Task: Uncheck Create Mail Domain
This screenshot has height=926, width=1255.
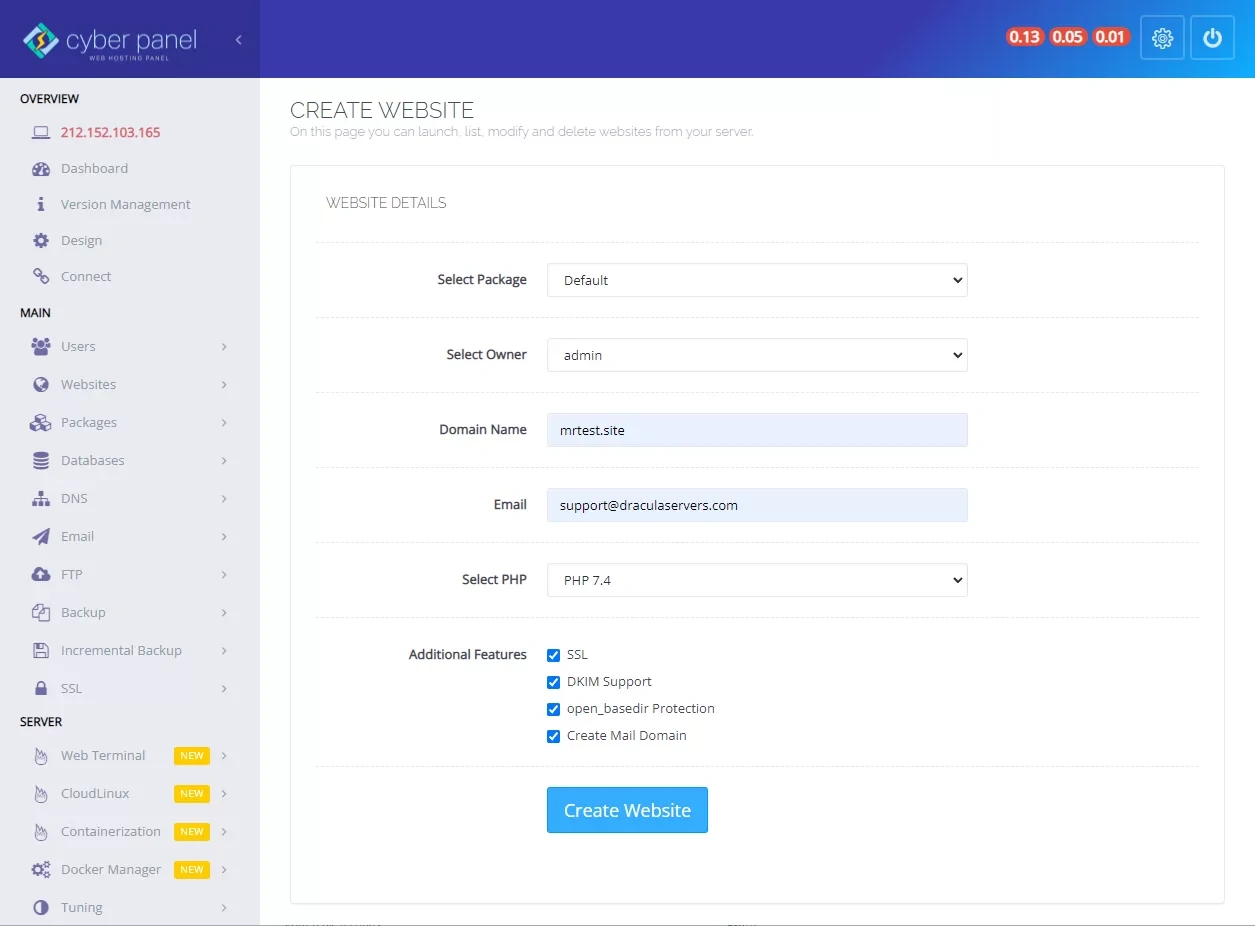Action: (554, 736)
